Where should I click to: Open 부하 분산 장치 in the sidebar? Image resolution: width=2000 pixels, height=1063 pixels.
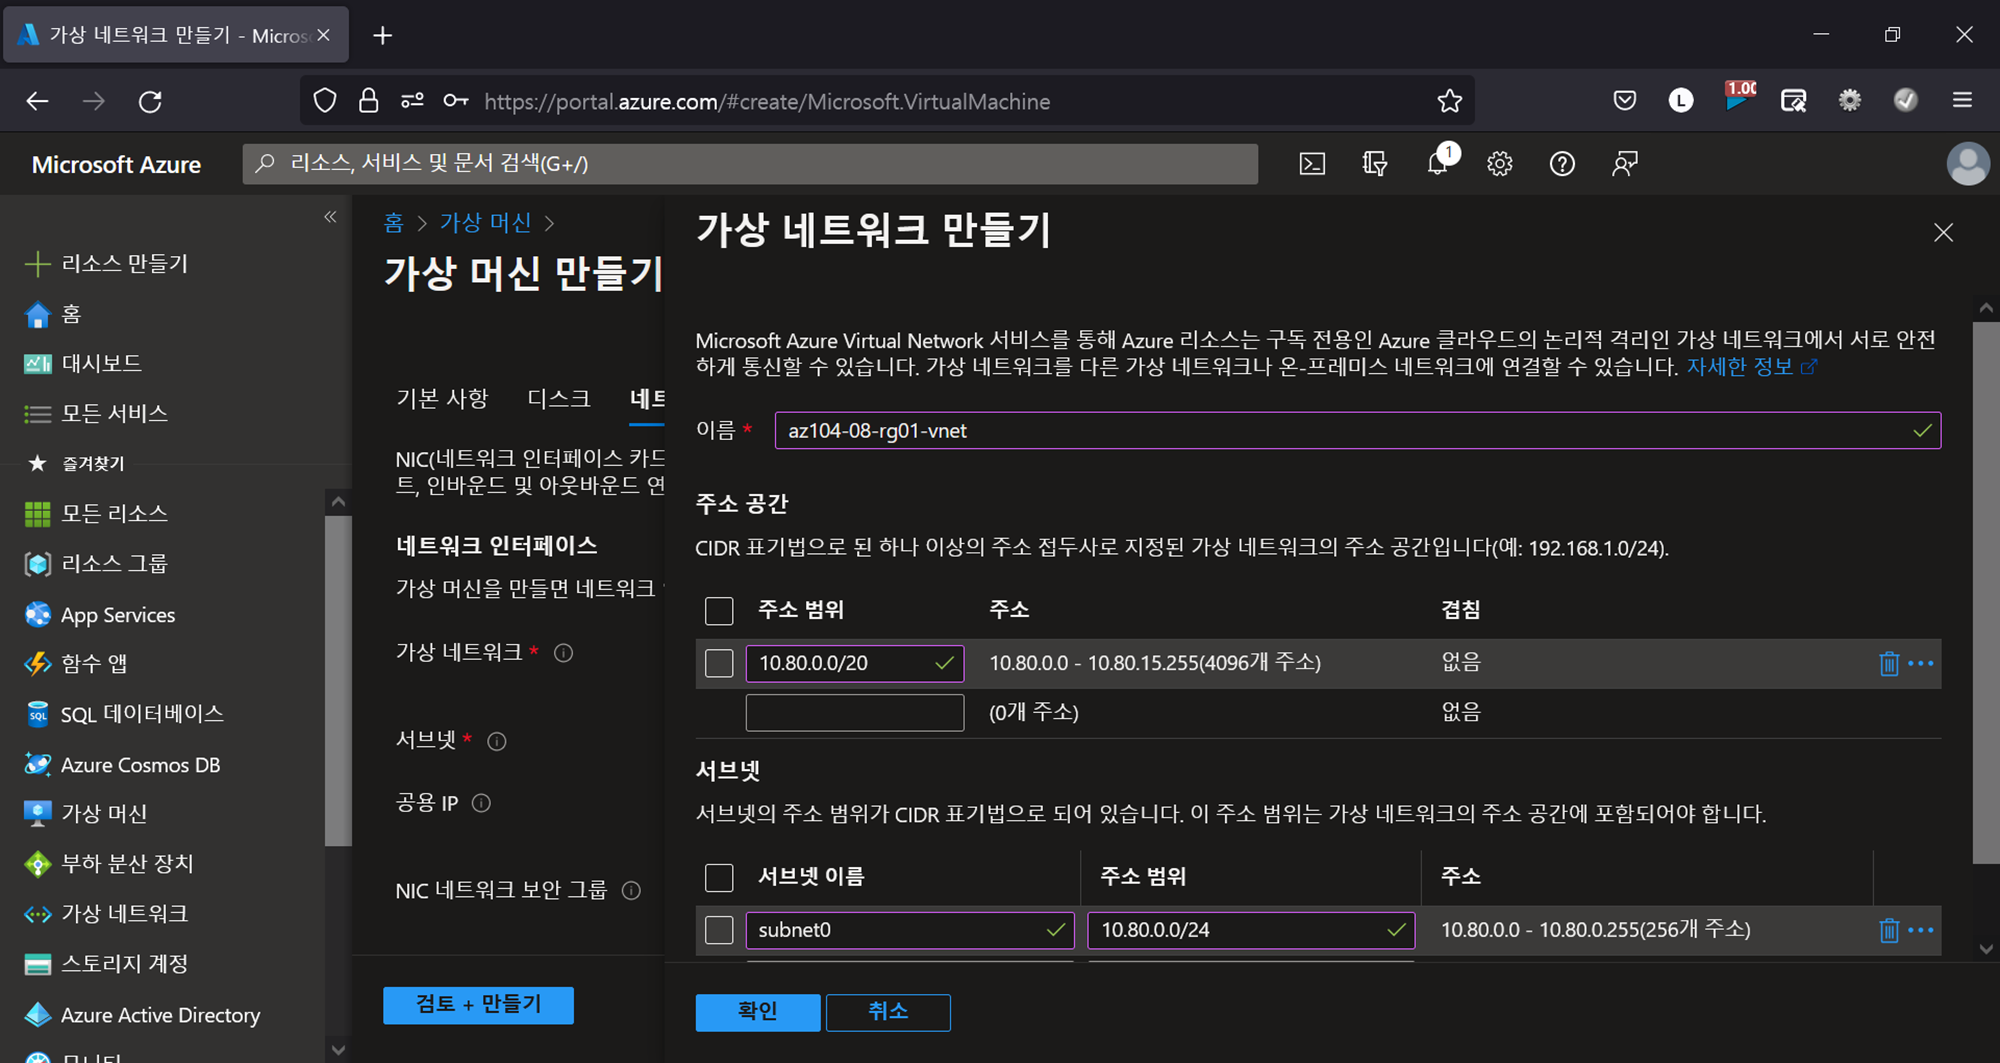108,864
